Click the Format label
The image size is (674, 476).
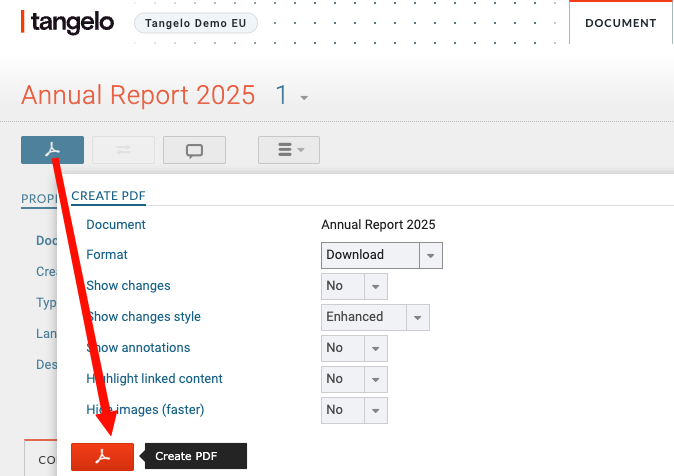(107, 255)
